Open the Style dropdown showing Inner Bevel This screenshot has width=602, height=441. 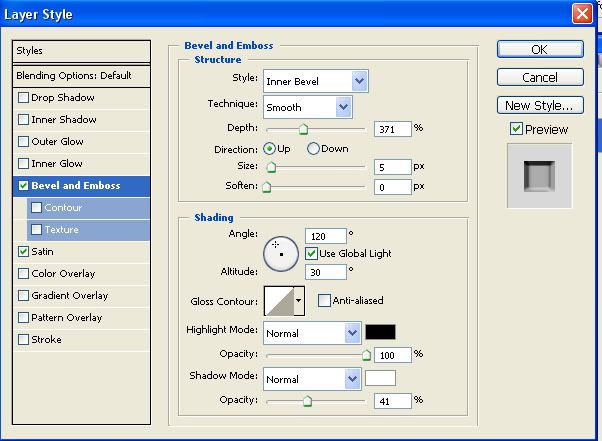[316, 81]
